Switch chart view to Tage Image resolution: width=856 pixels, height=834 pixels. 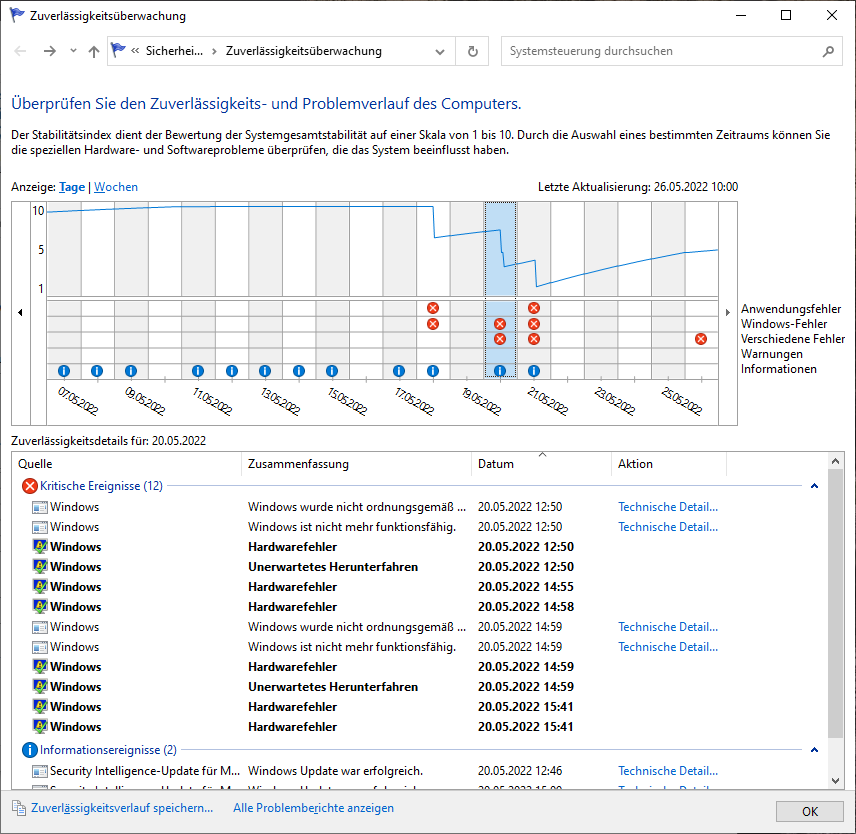[x=72, y=187]
